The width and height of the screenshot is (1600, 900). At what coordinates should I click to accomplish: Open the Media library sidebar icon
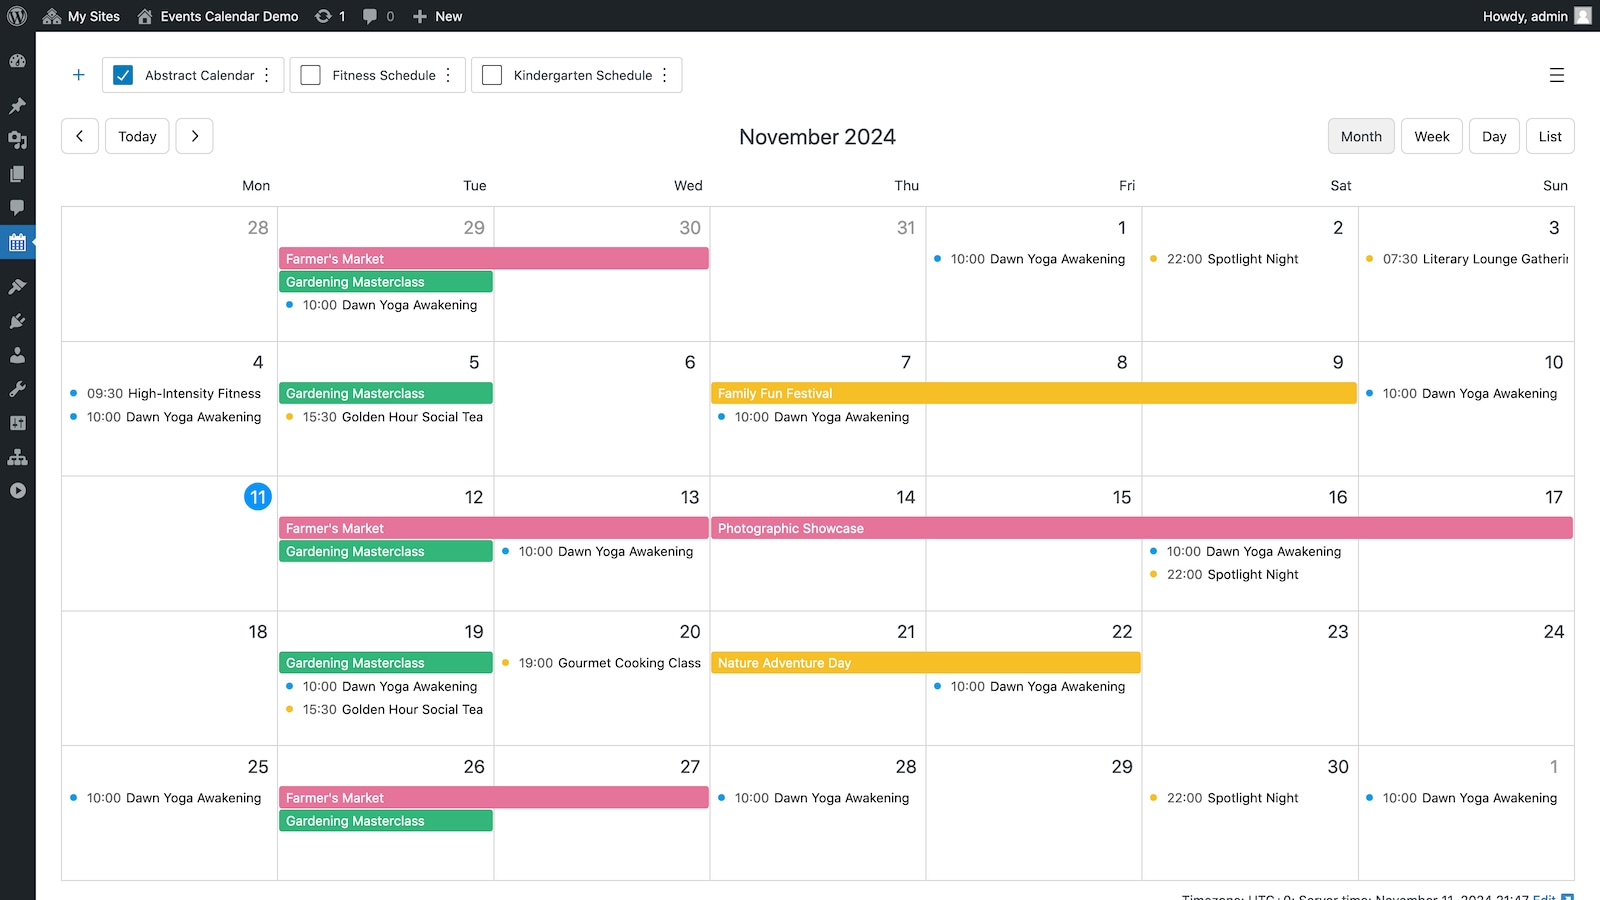pos(17,140)
